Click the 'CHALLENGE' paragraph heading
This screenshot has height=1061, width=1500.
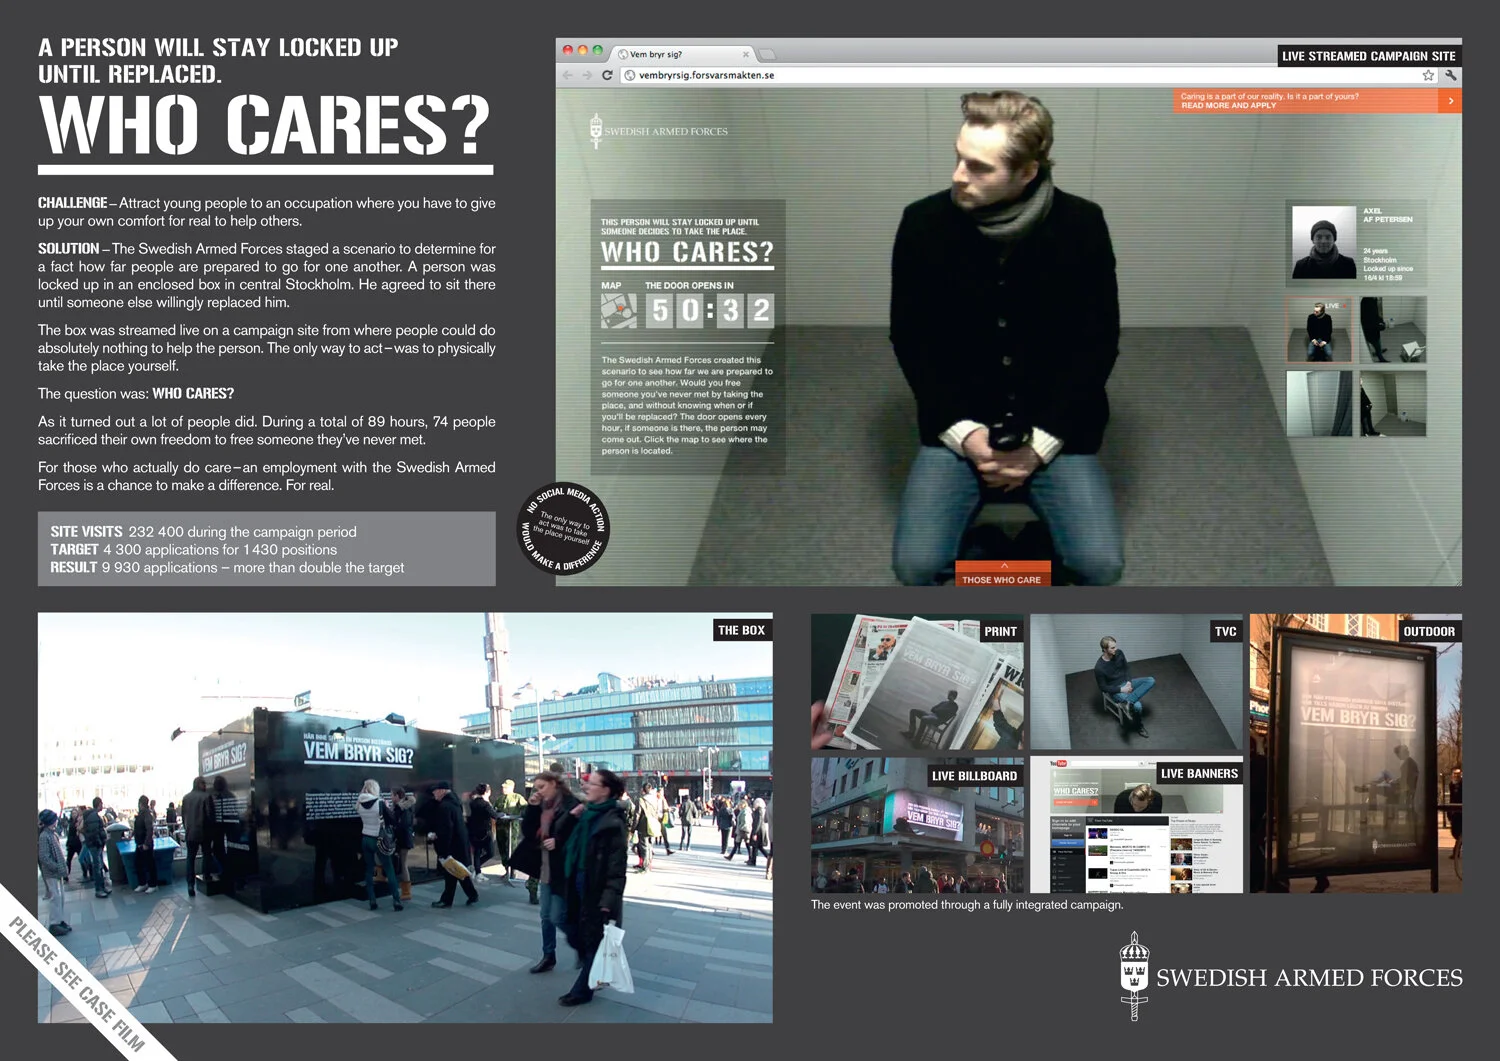click(72, 203)
